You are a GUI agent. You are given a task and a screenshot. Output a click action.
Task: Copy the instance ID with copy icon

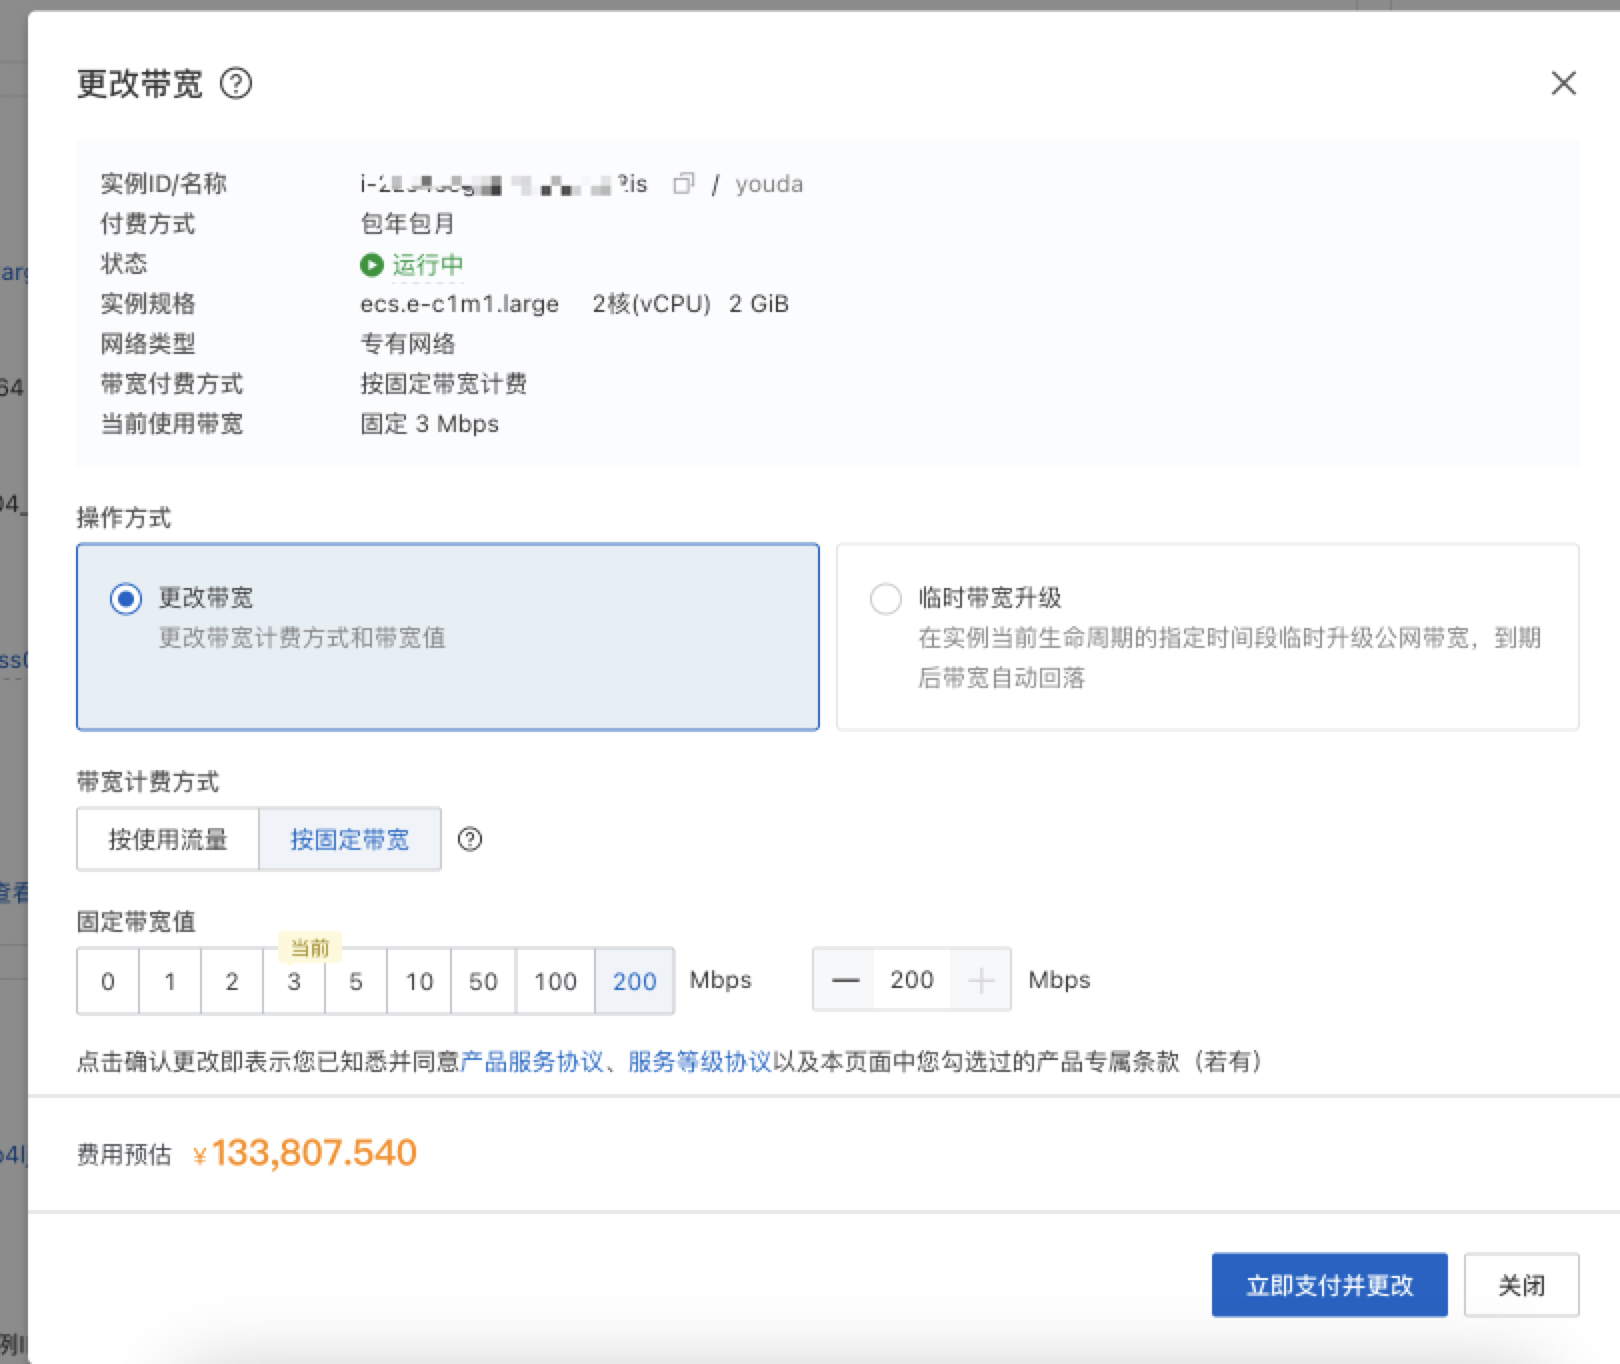[683, 183]
